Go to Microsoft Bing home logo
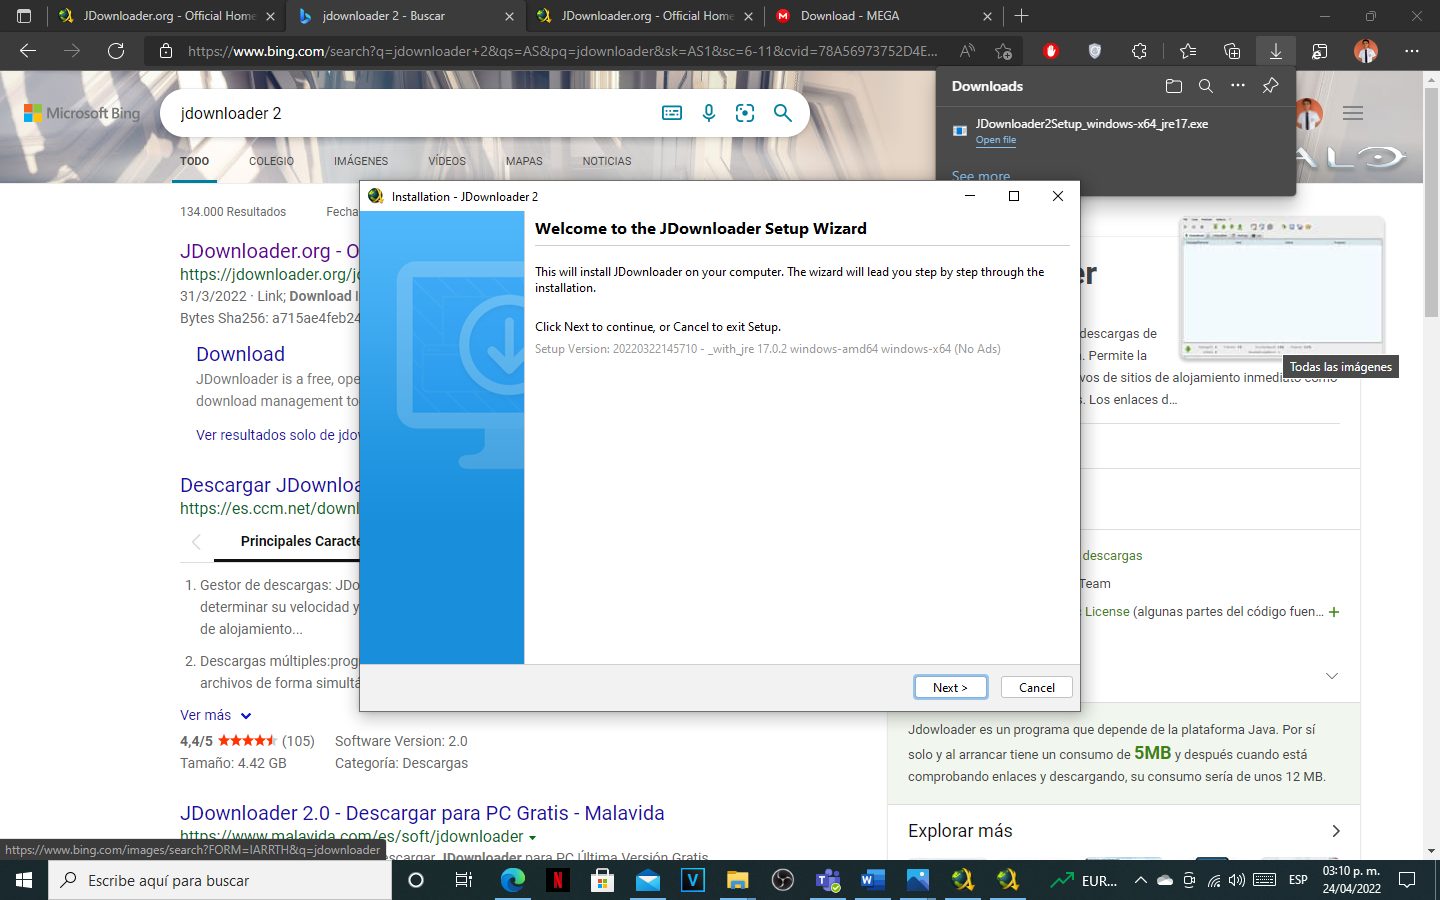This screenshot has width=1440, height=900. pyautogui.click(x=82, y=113)
